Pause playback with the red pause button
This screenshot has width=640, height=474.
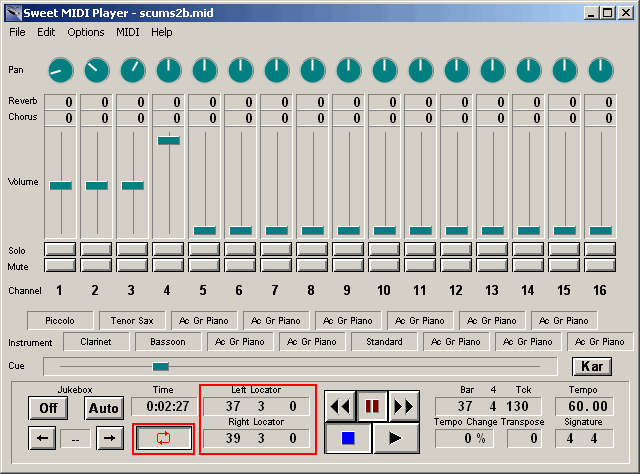click(372, 406)
